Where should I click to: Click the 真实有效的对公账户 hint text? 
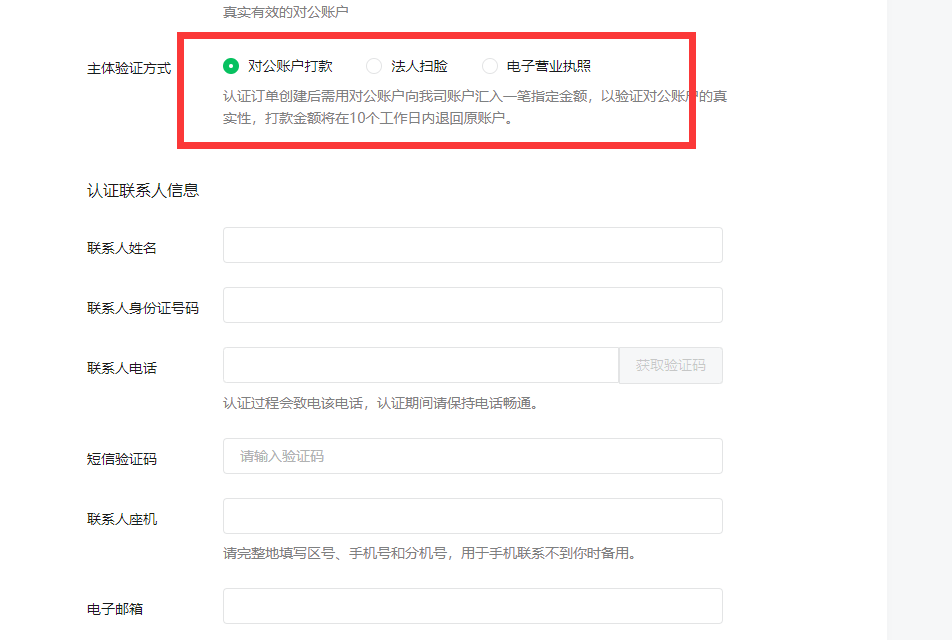point(285,12)
